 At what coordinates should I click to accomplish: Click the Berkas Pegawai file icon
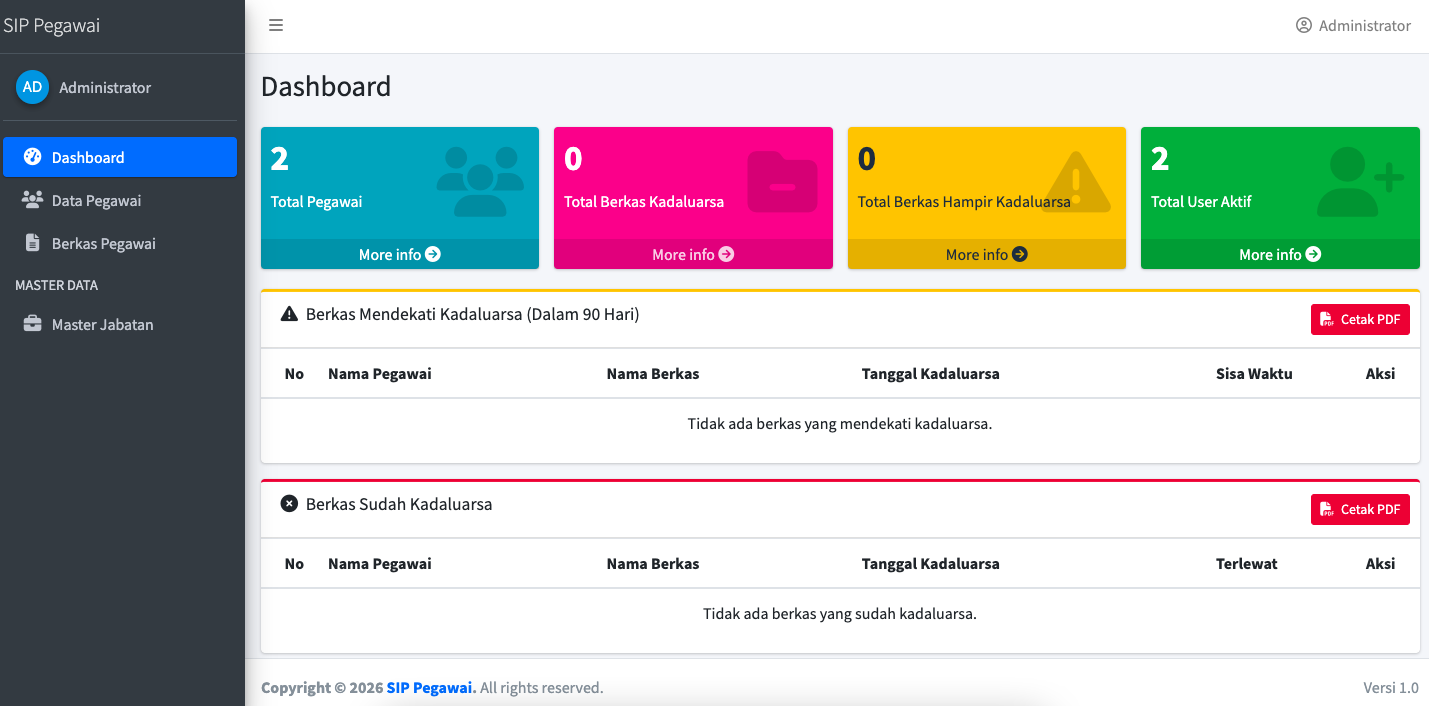coord(32,243)
